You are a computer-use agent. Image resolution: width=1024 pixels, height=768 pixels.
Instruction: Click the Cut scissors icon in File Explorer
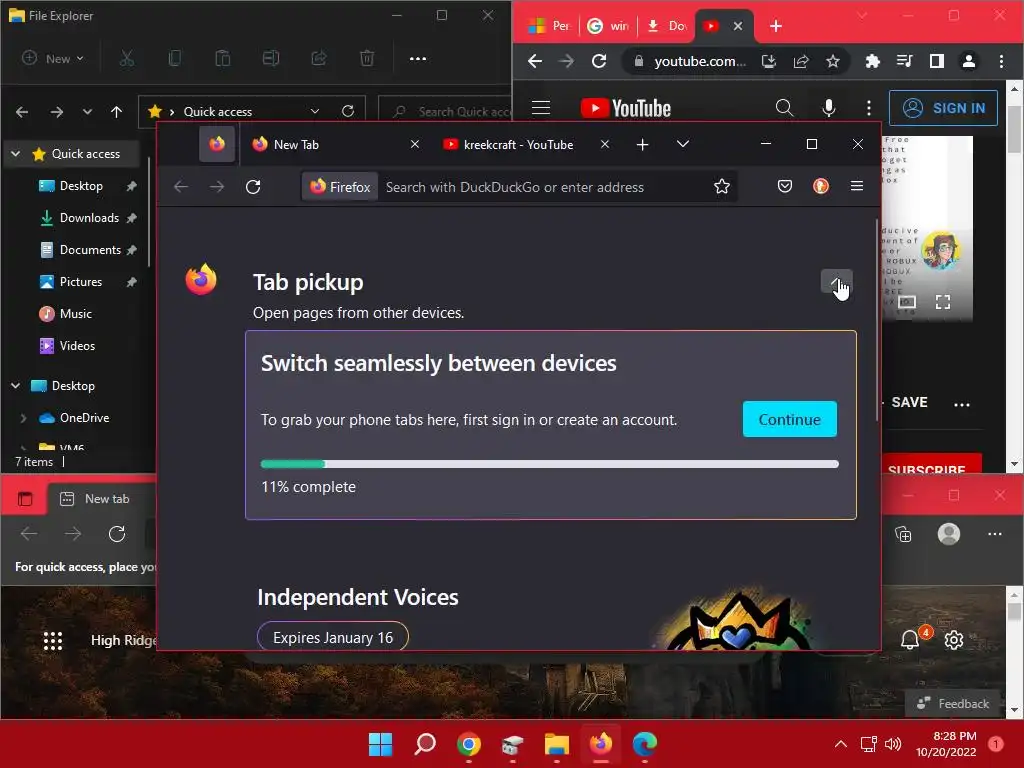[127, 59]
